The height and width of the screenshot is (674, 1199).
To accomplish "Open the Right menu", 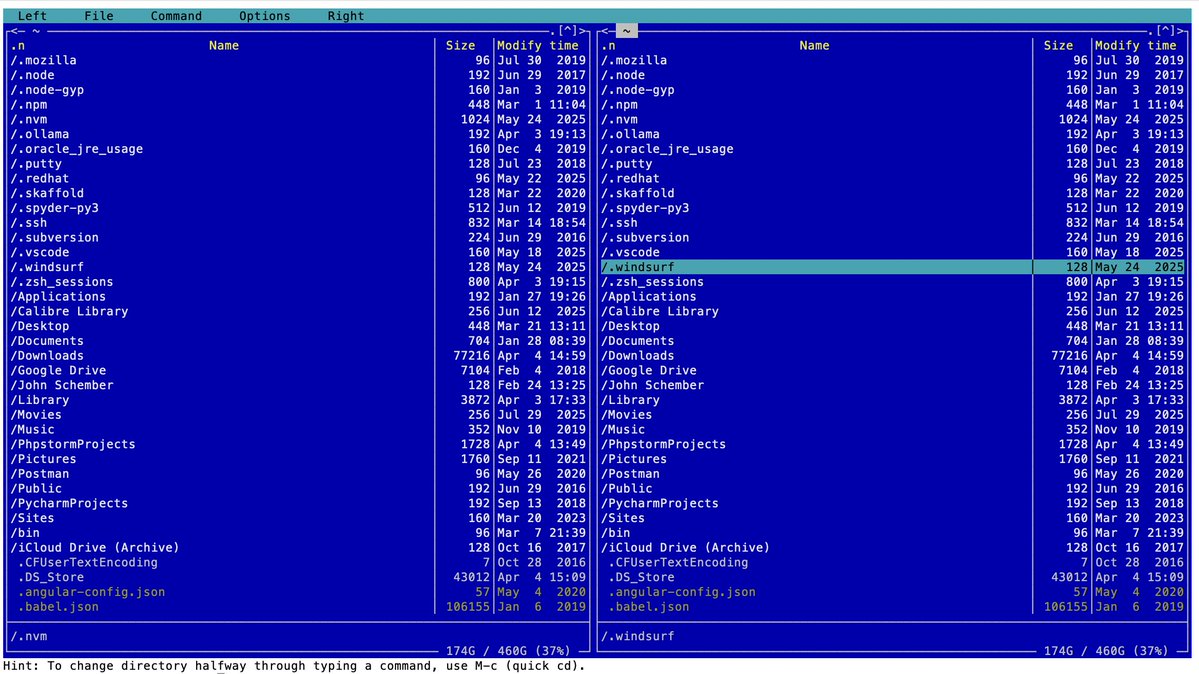I will [x=346, y=15].
